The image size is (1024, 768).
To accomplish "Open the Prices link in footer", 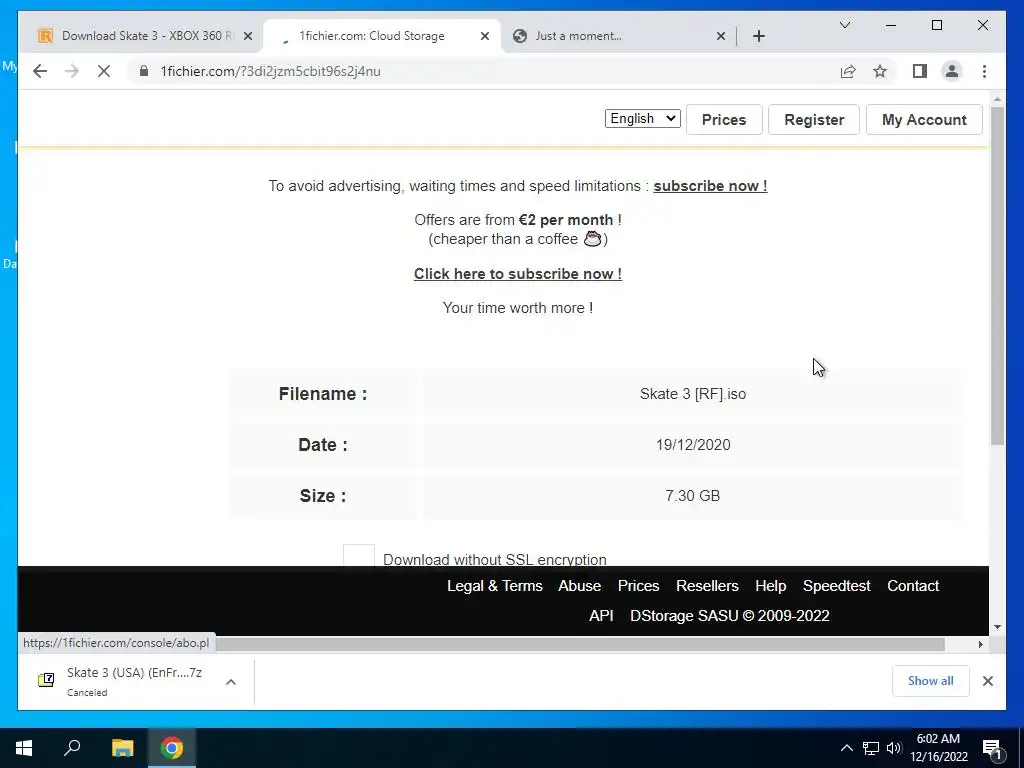I will (638, 586).
